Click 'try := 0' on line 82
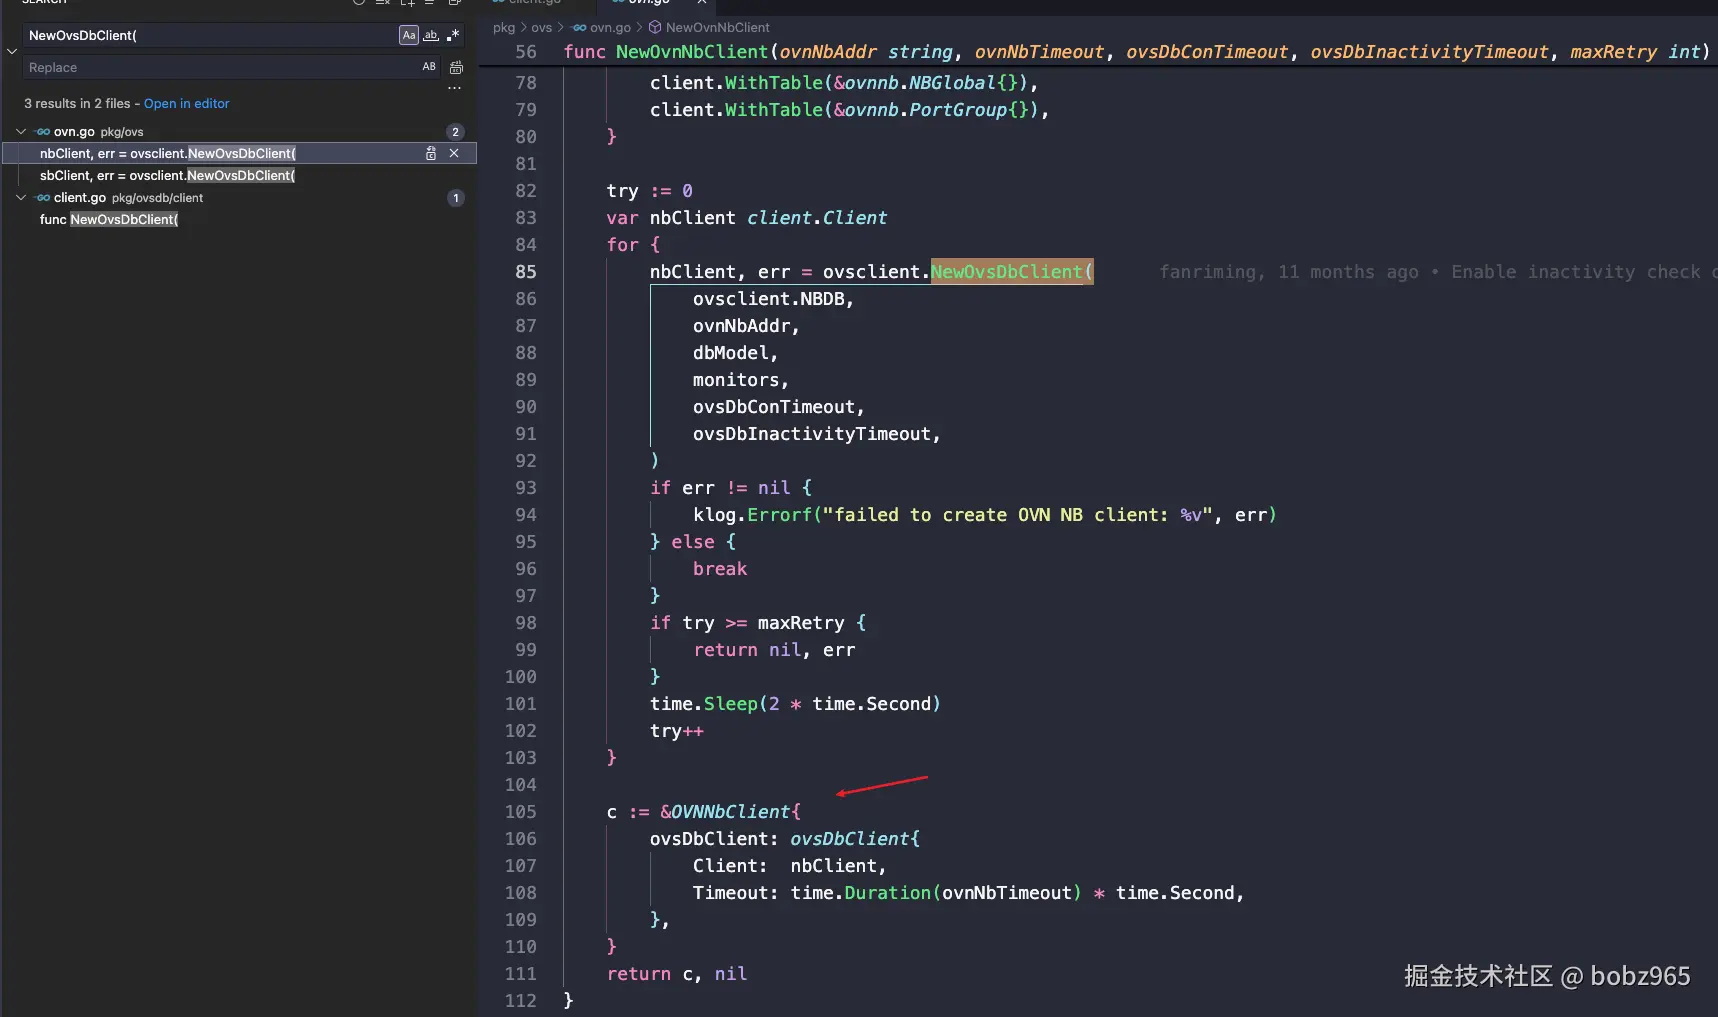The width and height of the screenshot is (1718, 1017). click(650, 191)
